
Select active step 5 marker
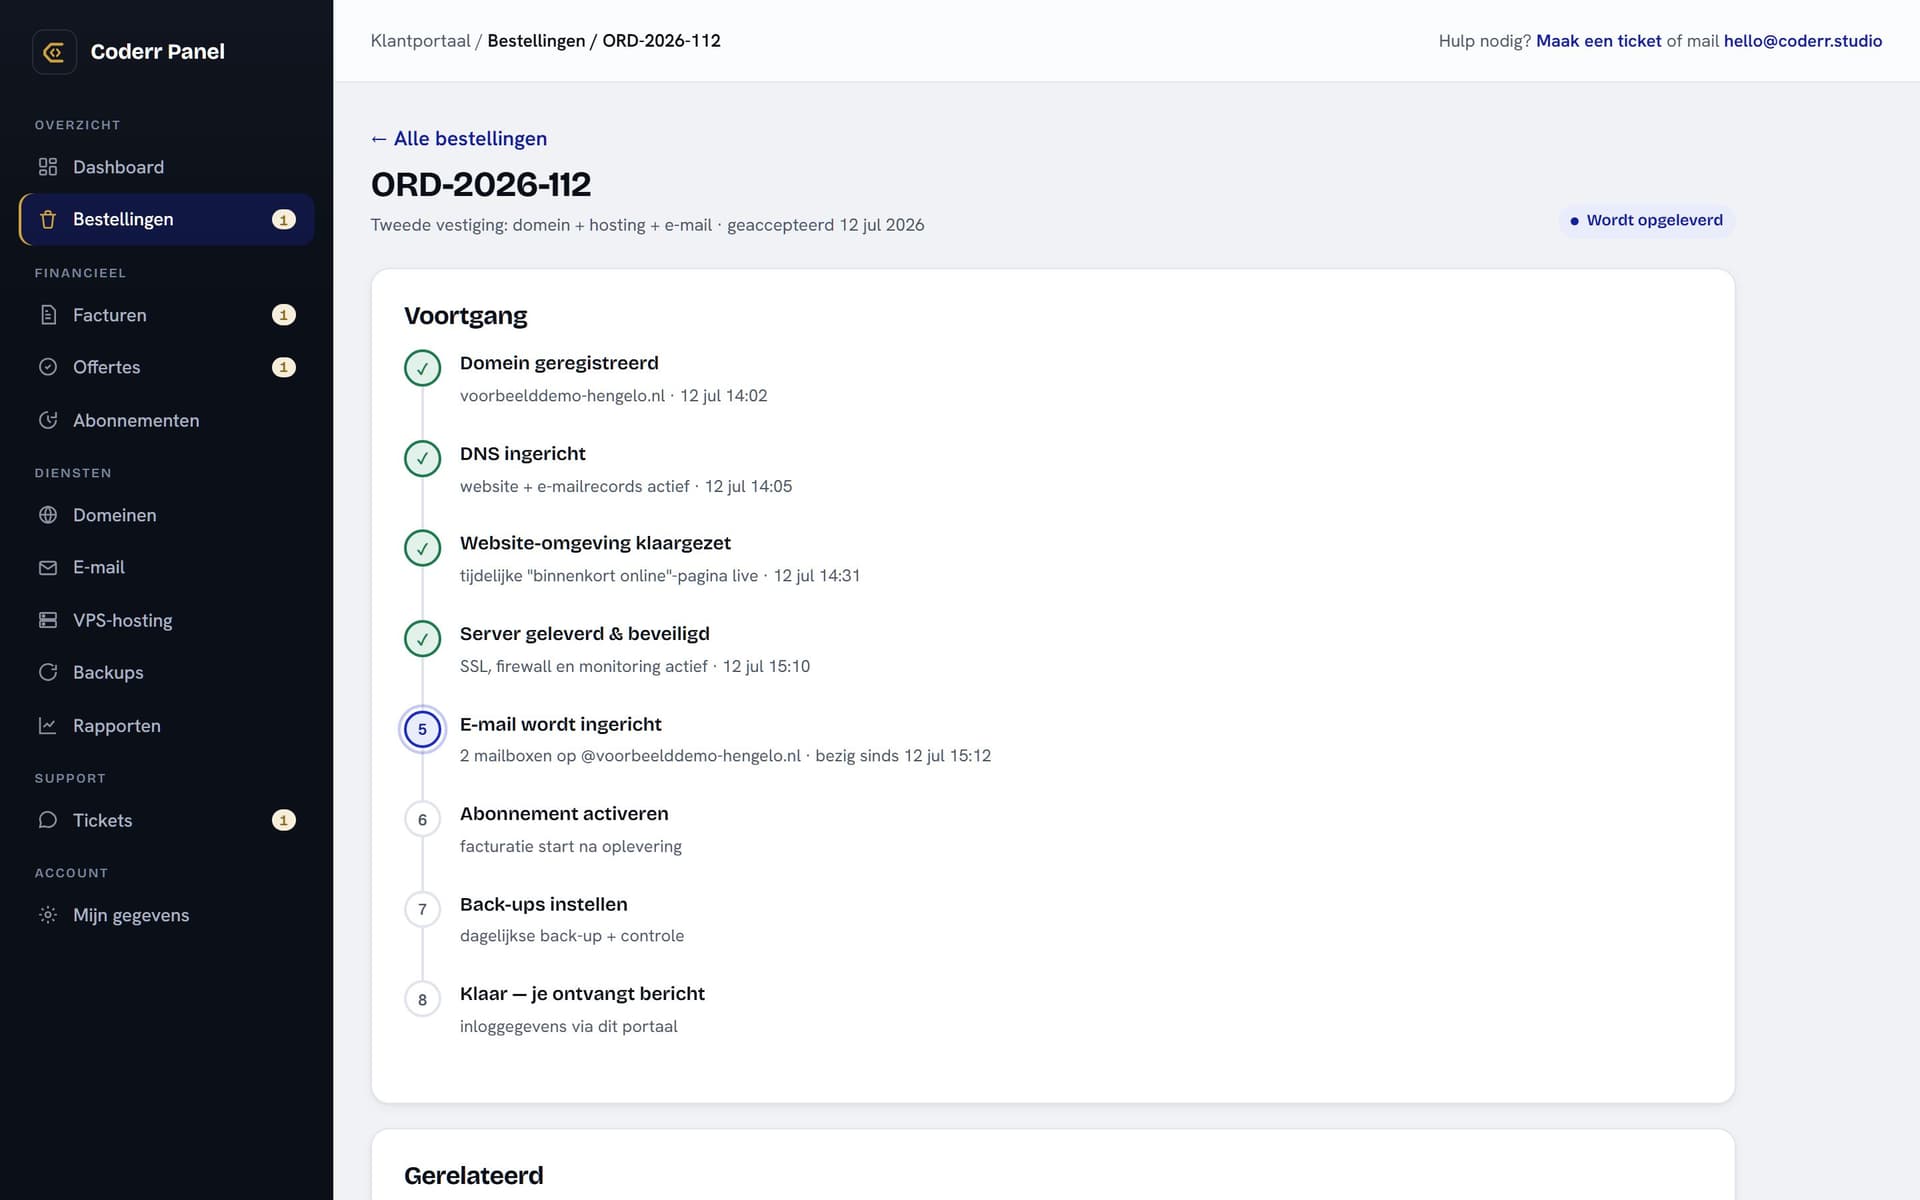click(x=422, y=729)
